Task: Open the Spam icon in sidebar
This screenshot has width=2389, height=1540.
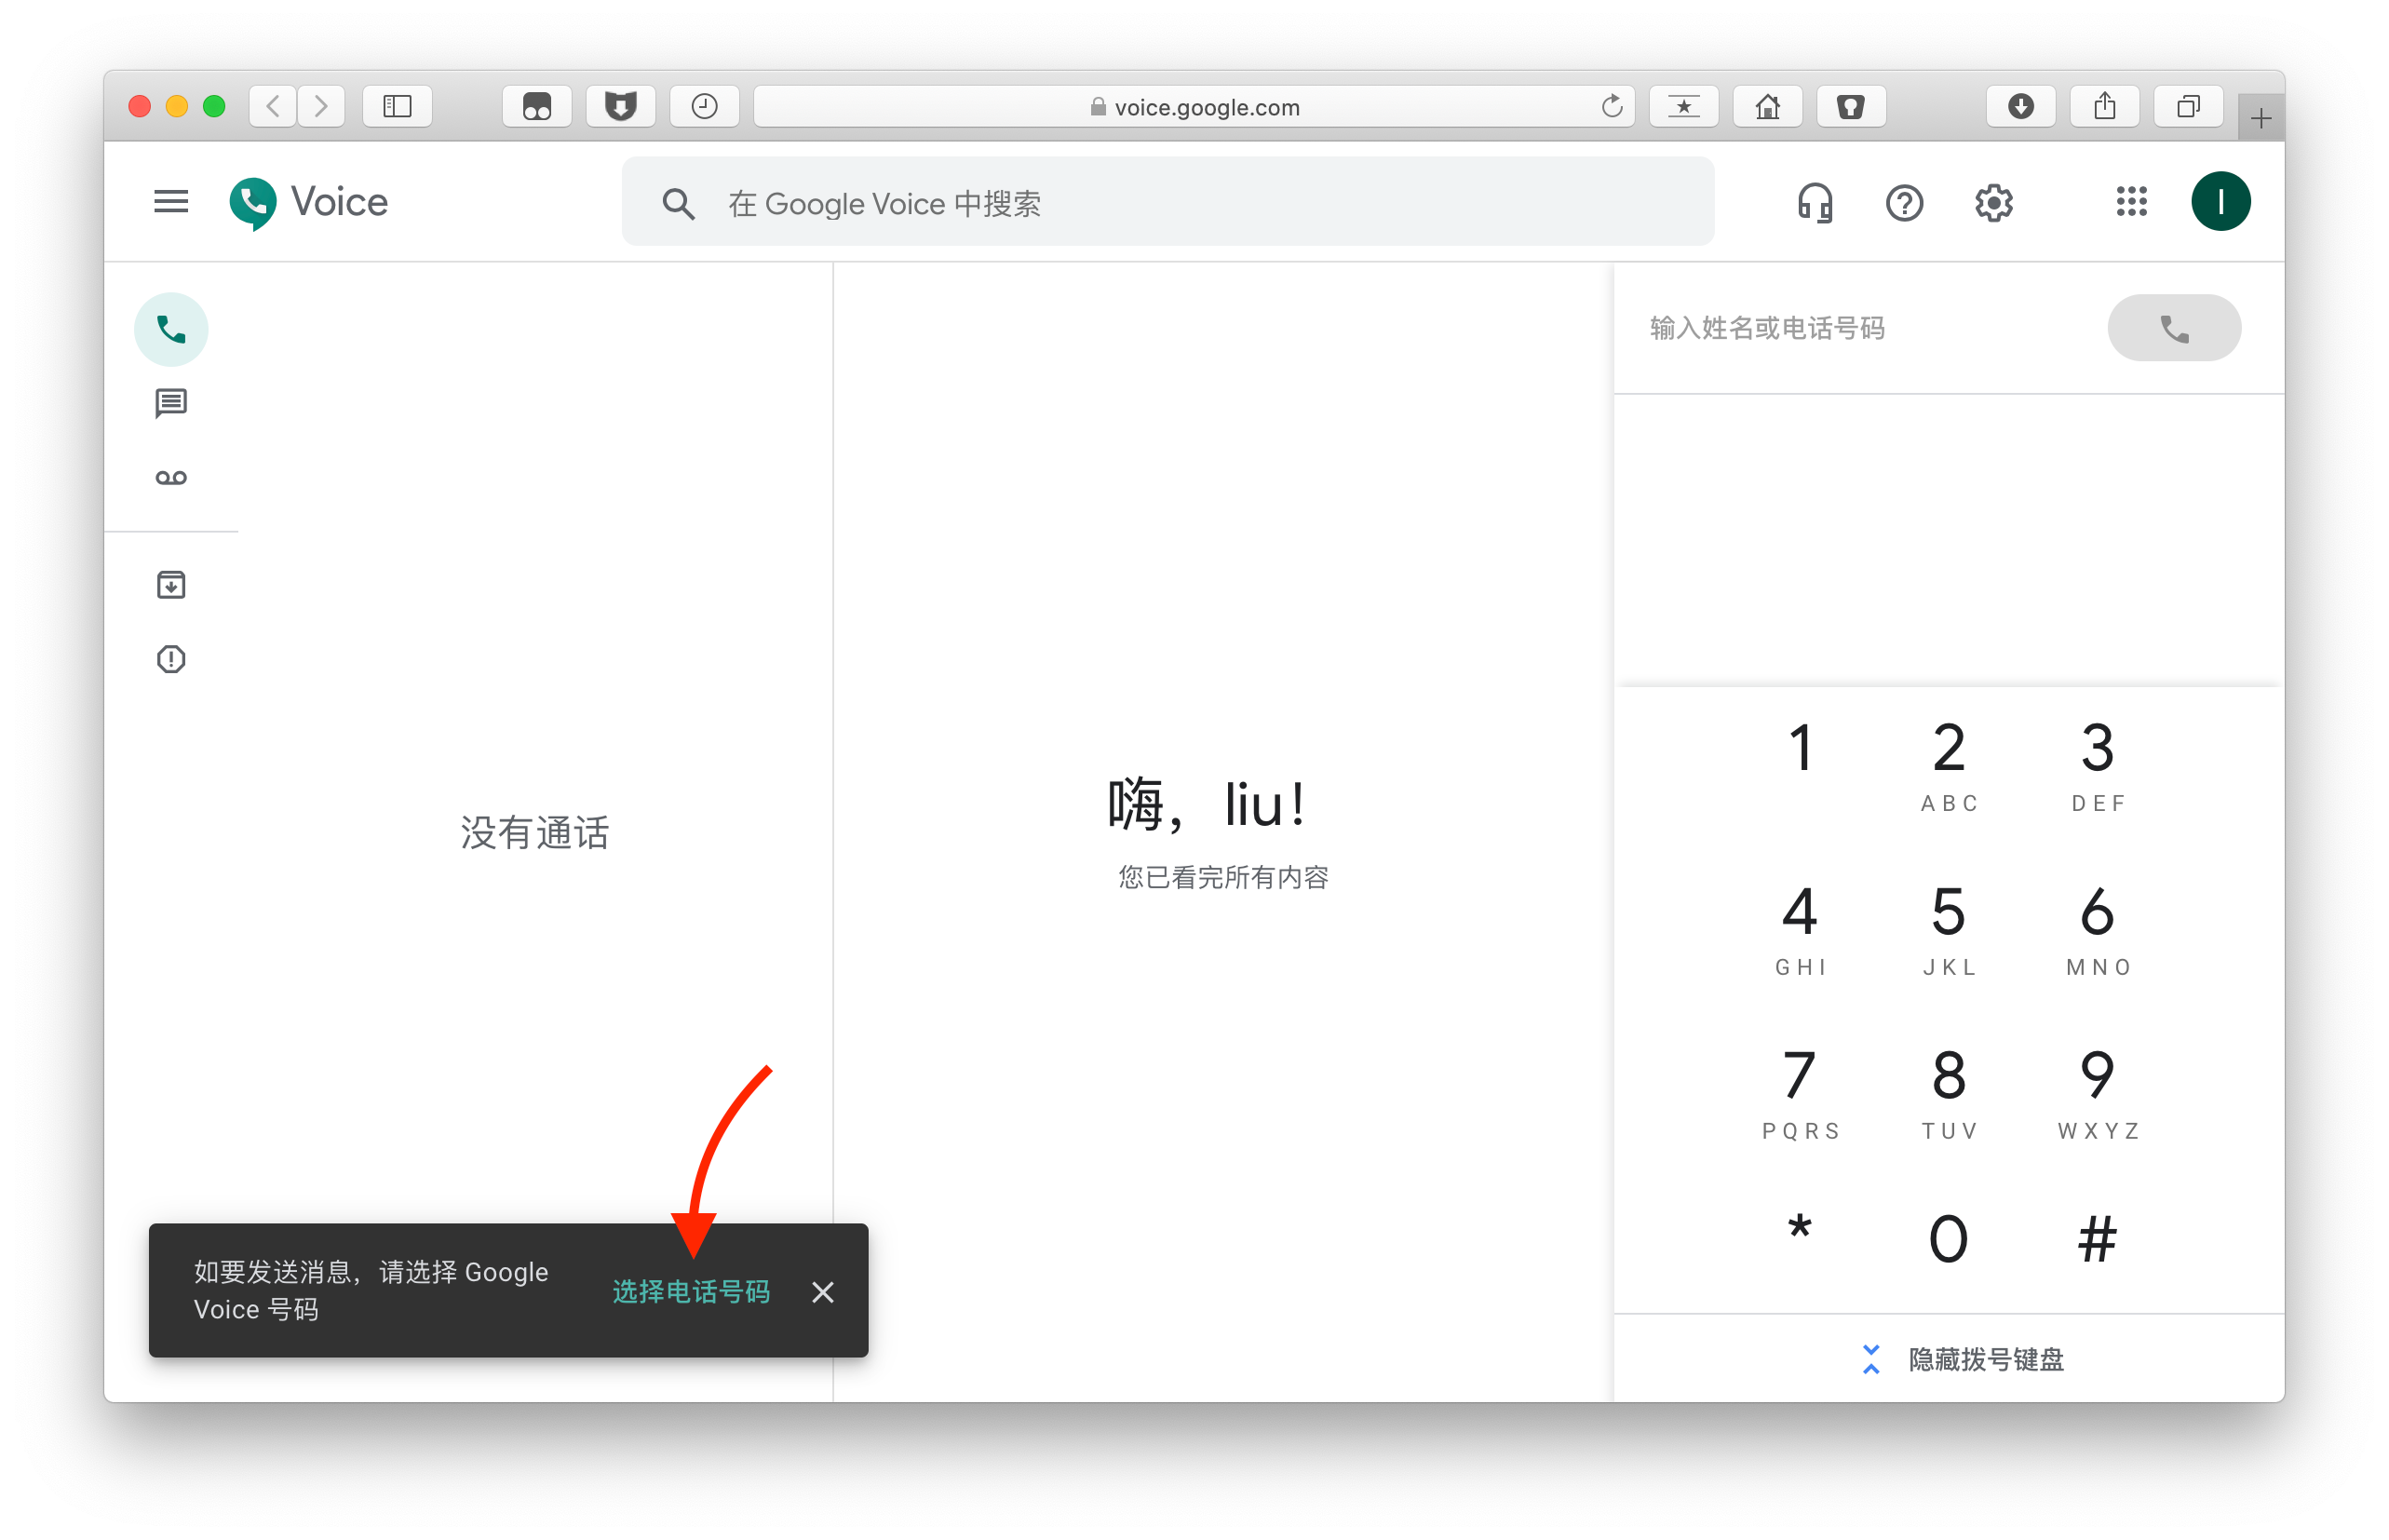Action: [171, 659]
